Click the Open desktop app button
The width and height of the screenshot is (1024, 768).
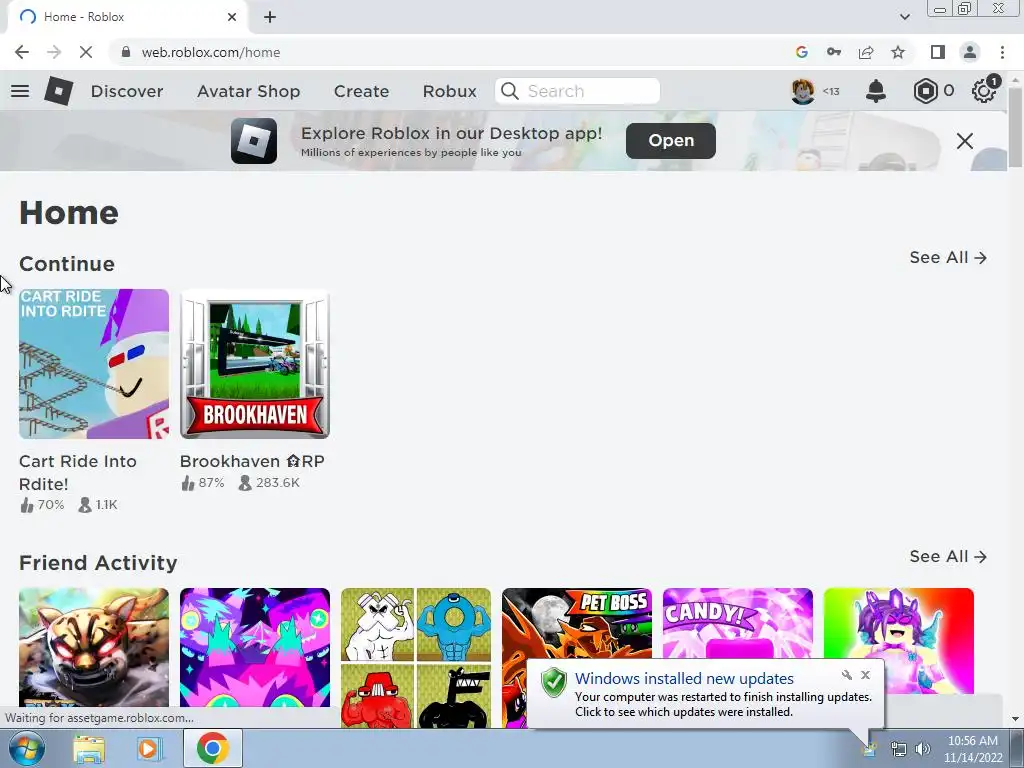671,141
